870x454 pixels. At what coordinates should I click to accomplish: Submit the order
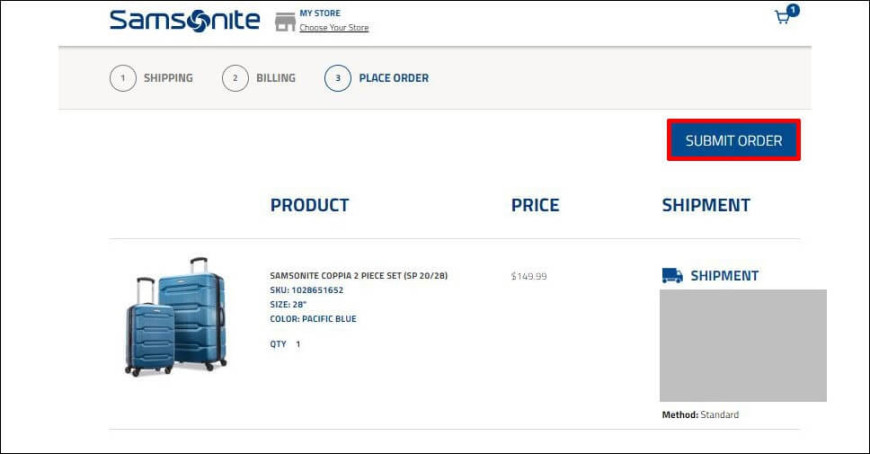[x=734, y=140]
